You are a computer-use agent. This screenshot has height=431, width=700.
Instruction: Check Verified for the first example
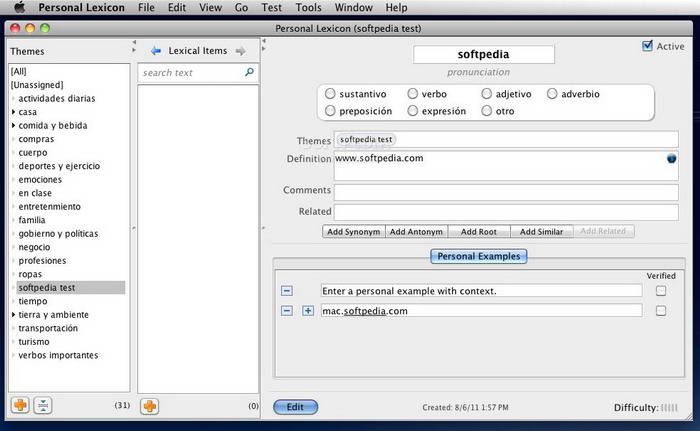tap(661, 291)
